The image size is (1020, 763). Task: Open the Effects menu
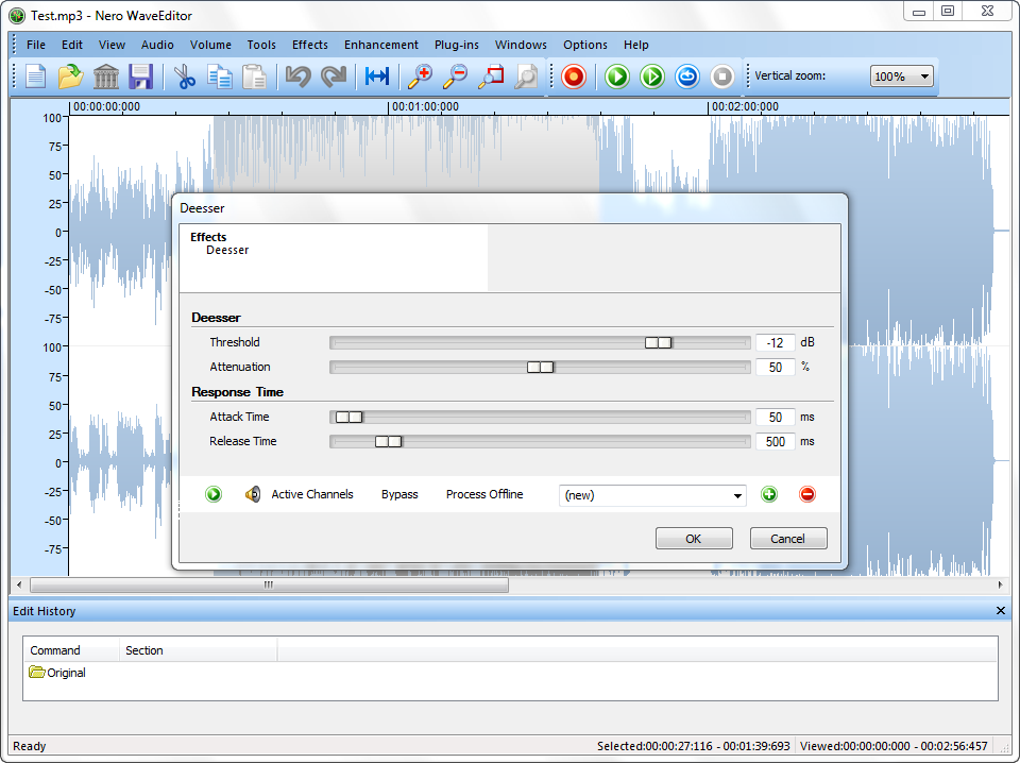pyautogui.click(x=310, y=45)
